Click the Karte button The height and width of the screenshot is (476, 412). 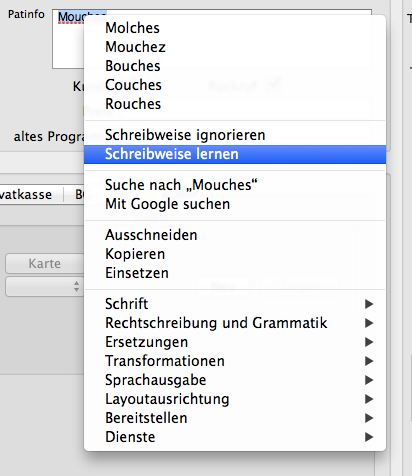45,264
